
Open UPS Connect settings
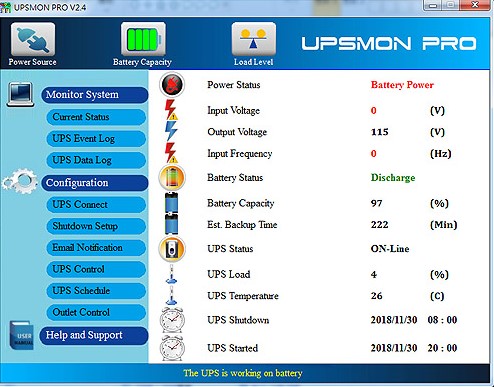[x=96, y=205]
